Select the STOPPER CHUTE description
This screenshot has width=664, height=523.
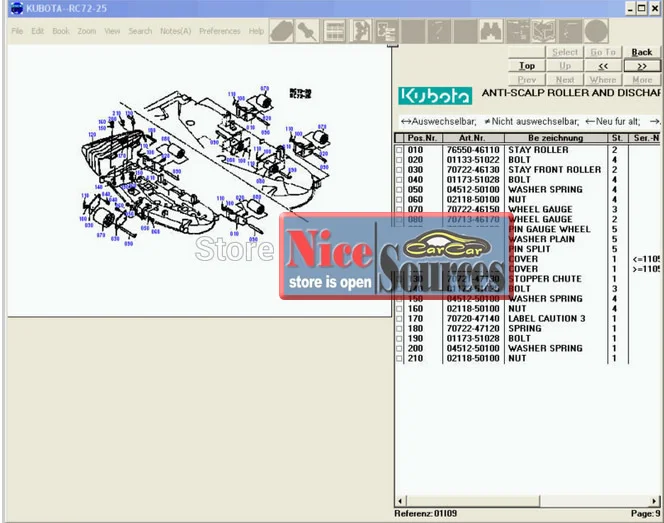(x=545, y=279)
